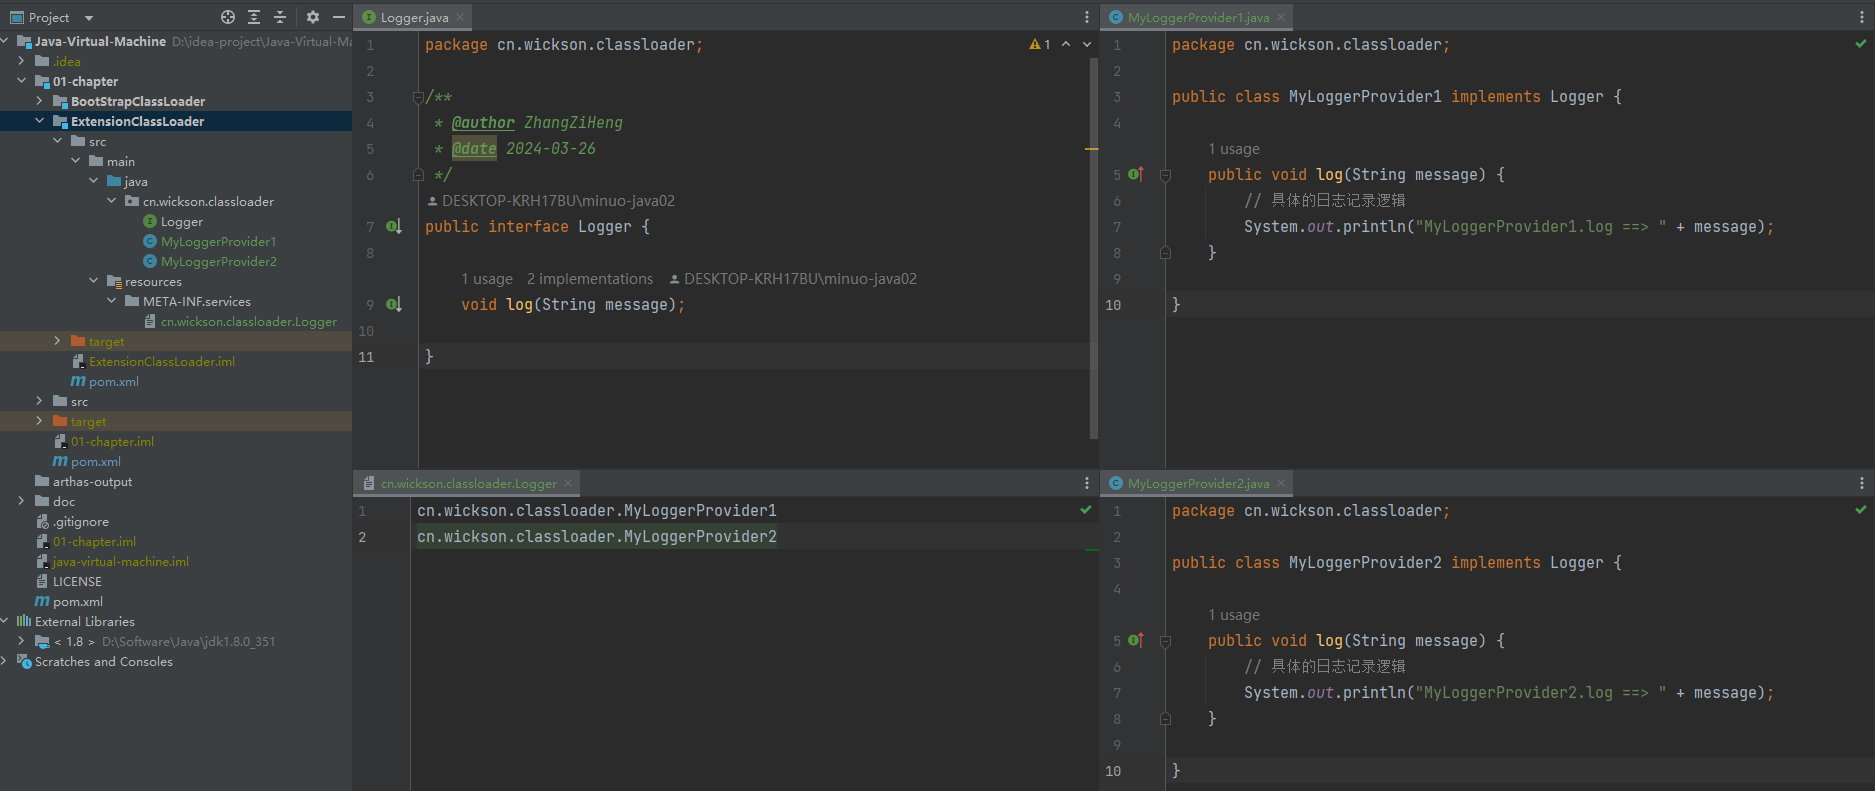Select the .gitignore file
Image resolution: width=1875 pixels, height=791 pixels.
pyautogui.click(x=80, y=521)
